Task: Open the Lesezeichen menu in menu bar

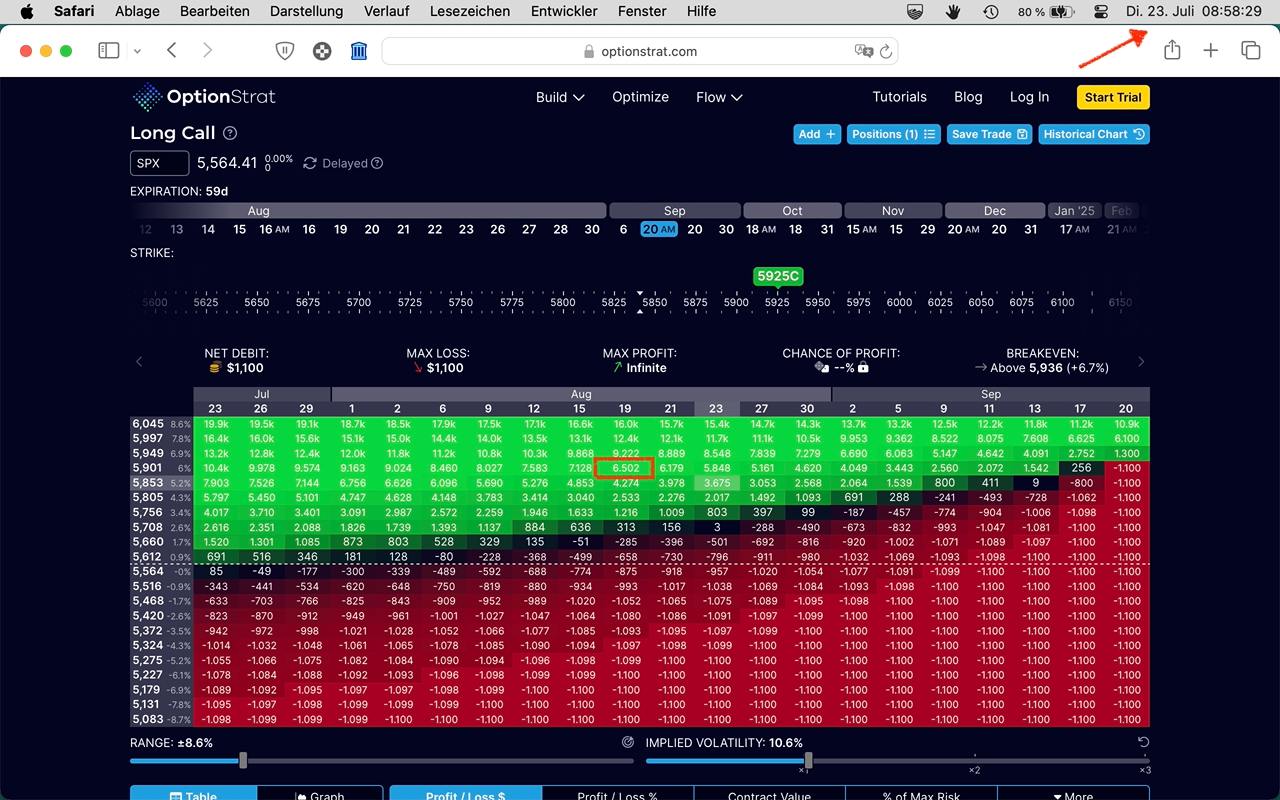Action: (469, 11)
